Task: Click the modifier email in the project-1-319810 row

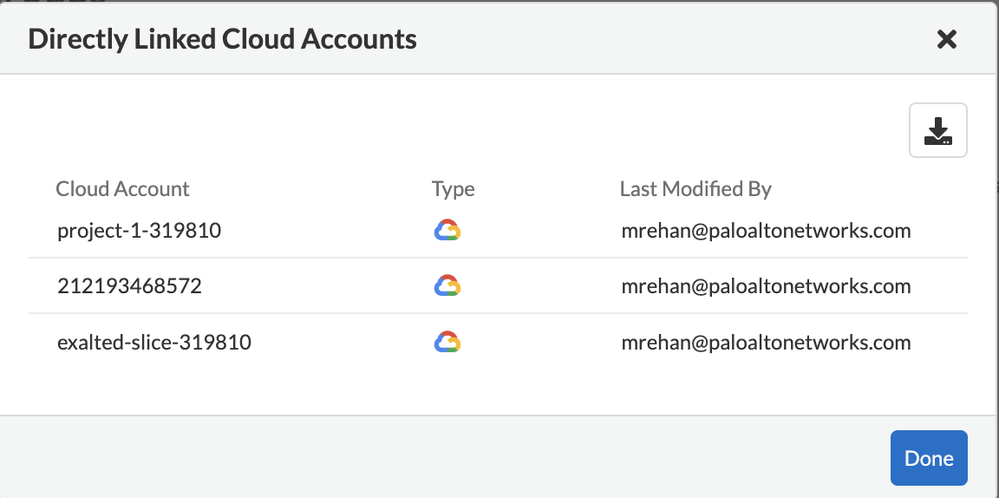Action: tap(765, 231)
